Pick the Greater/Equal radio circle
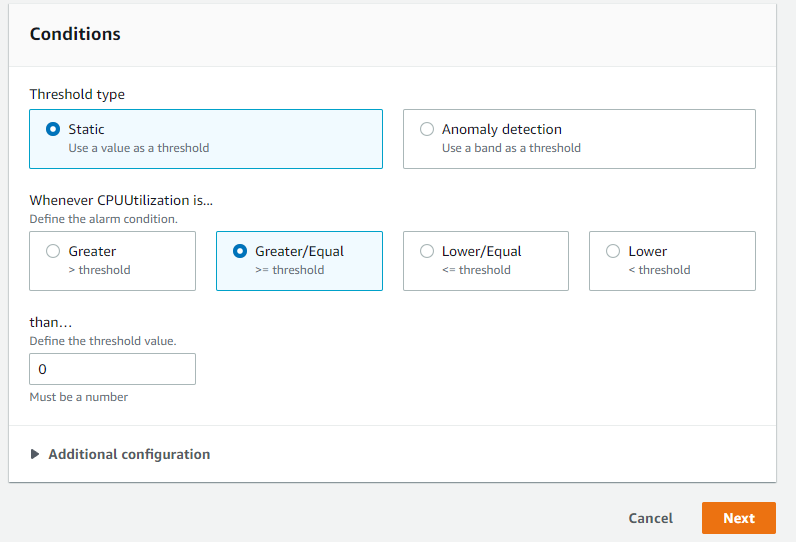This screenshot has width=796, height=542. pyautogui.click(x=240, y=251)
